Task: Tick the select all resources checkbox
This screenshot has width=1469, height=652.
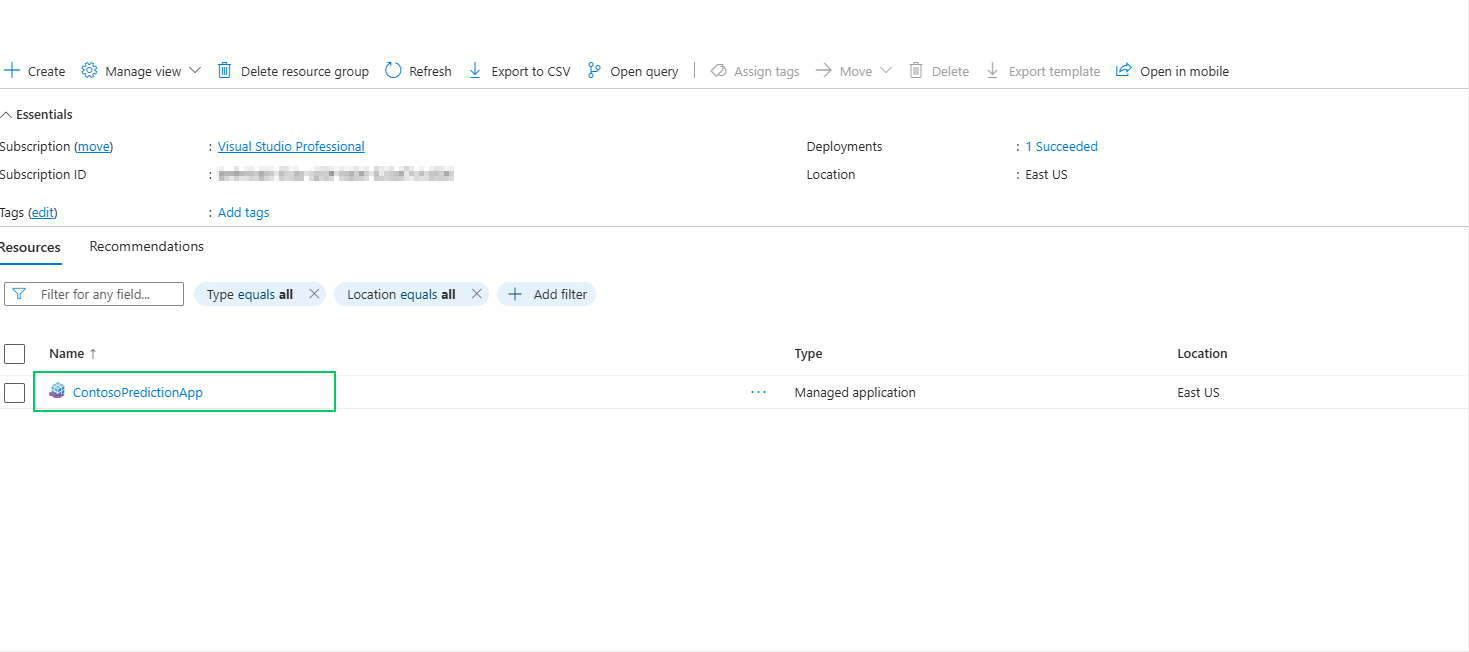Action: point(15,354)
